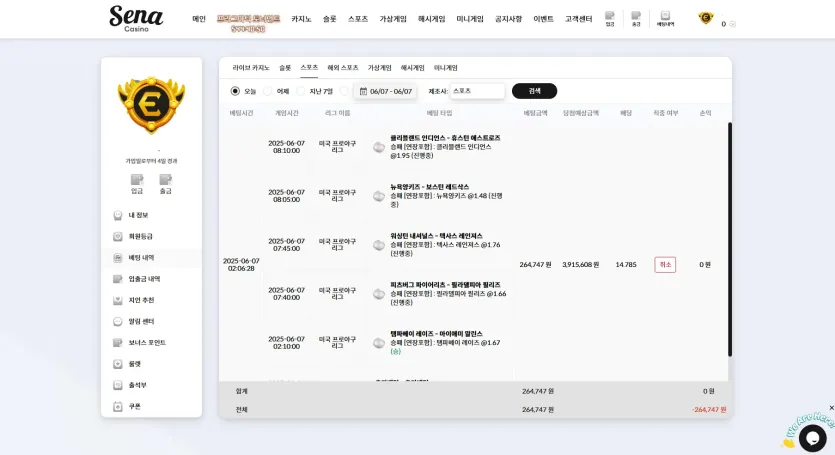
Task: Open 이벤트 in the top navigation
Action: pos(543,19)
